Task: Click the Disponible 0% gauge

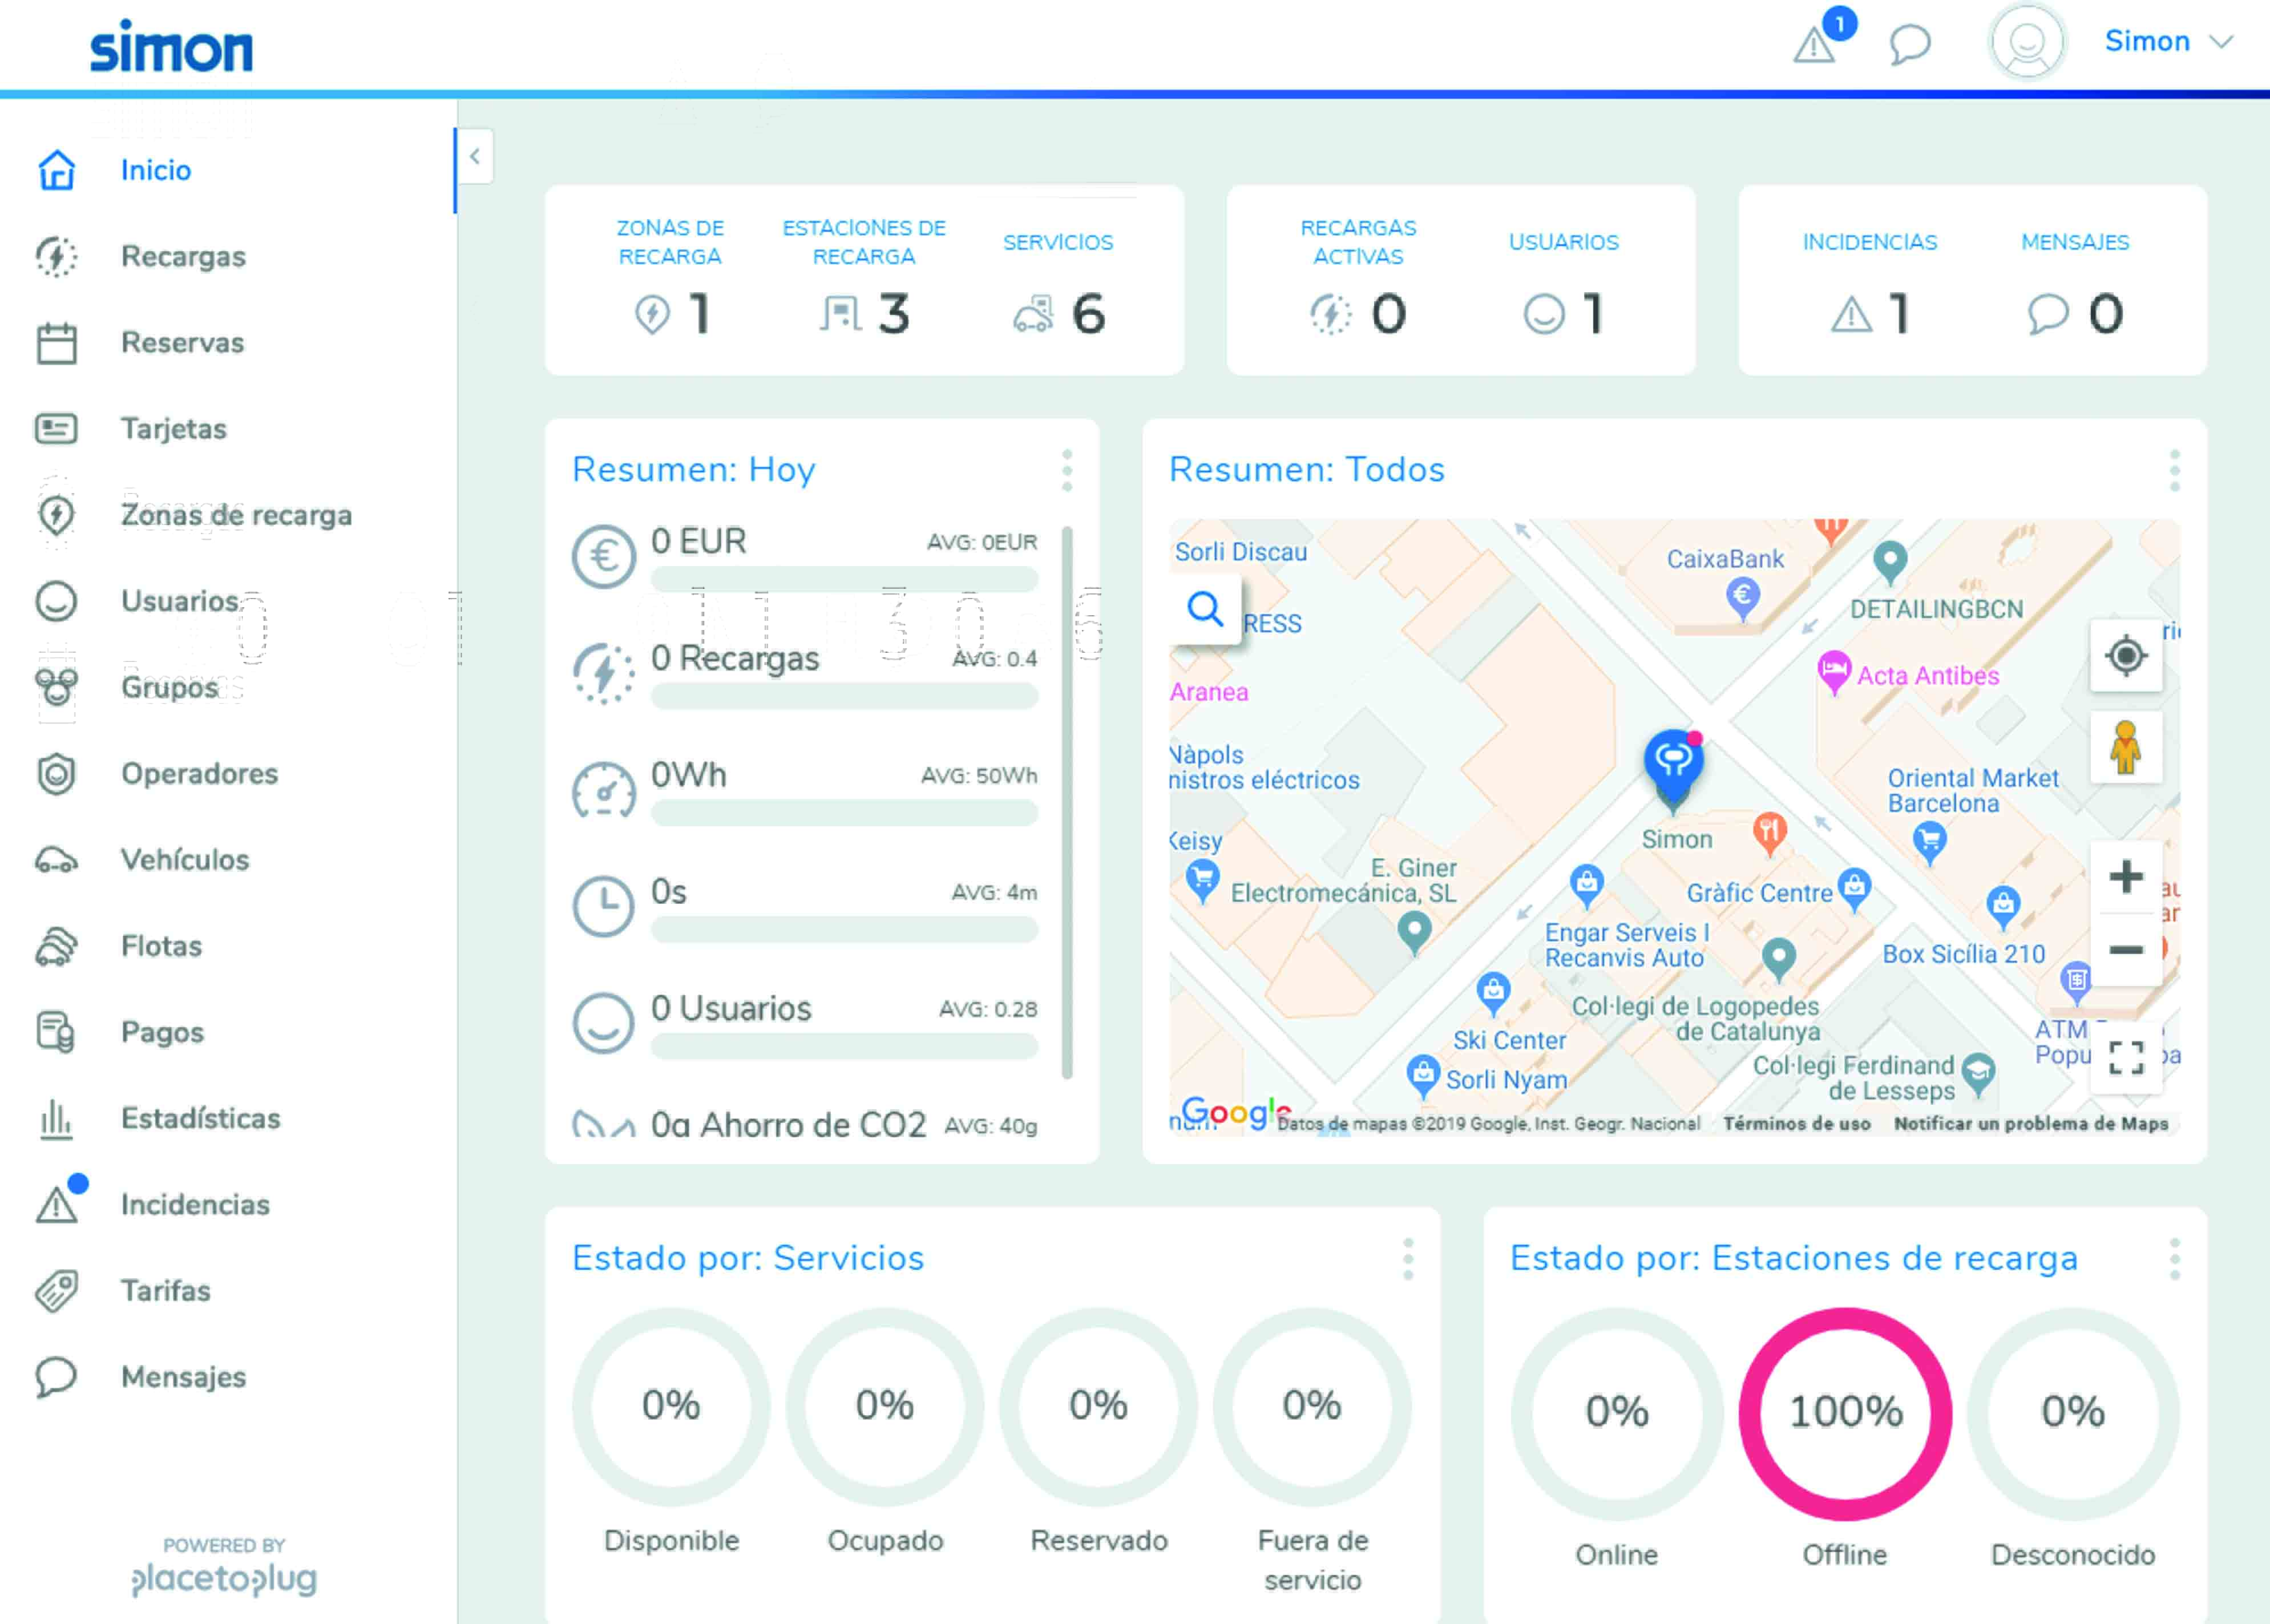Action: (x=671, y=1406)
